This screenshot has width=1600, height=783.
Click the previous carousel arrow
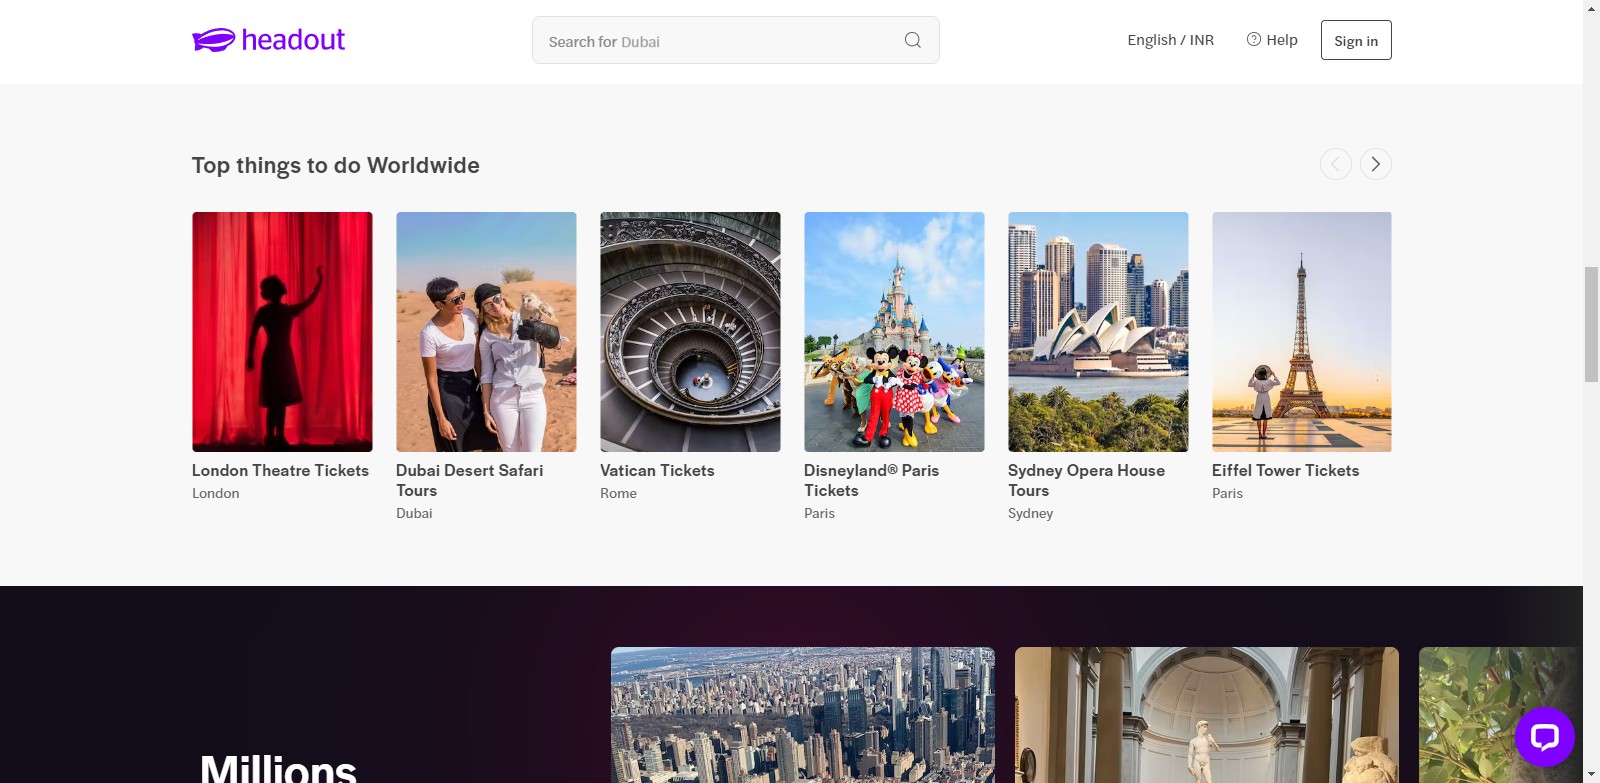click(x=1335, y=164)
